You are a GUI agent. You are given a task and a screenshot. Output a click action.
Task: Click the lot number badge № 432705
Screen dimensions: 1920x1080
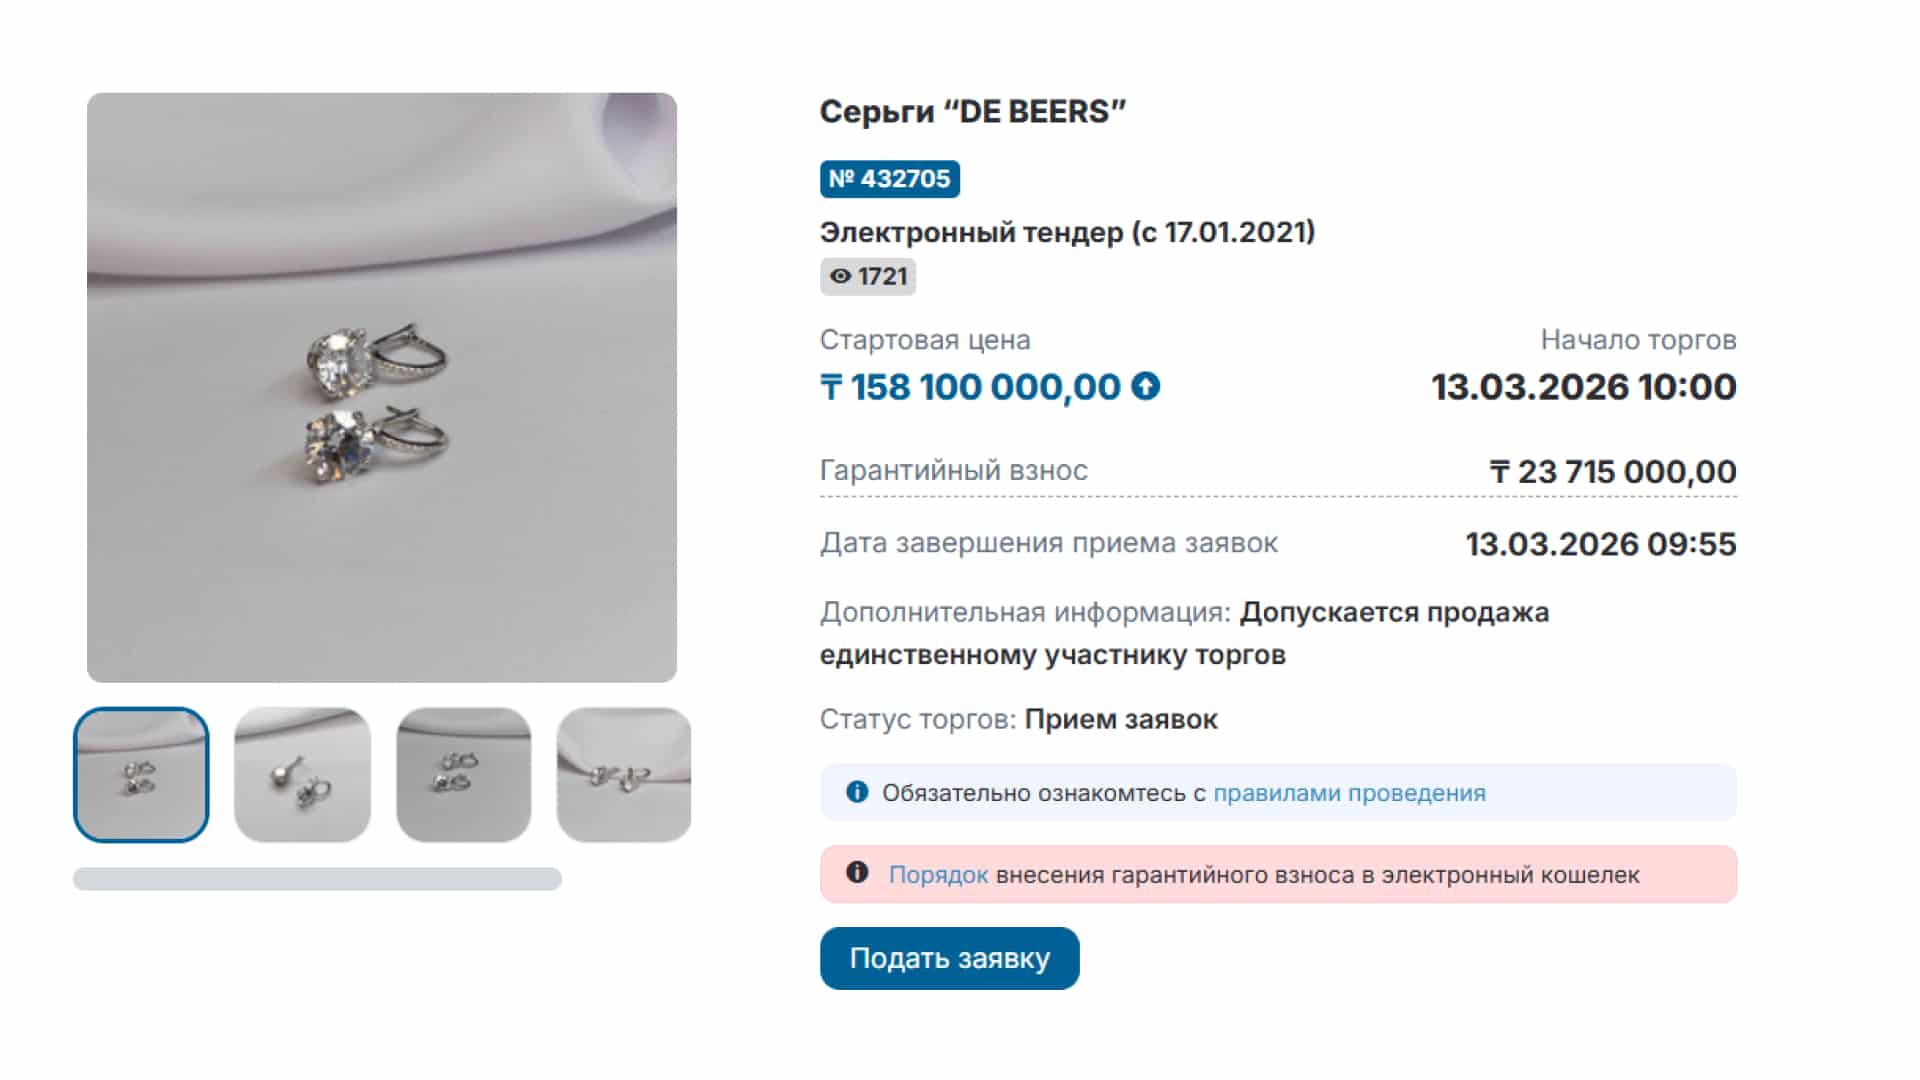(x=890, y=179)
